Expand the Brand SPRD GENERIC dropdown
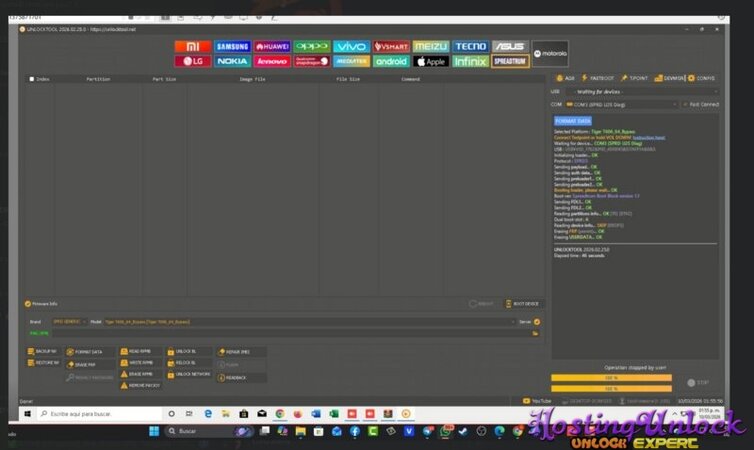This screenshot has width=754, height=450. pos(69,322)
